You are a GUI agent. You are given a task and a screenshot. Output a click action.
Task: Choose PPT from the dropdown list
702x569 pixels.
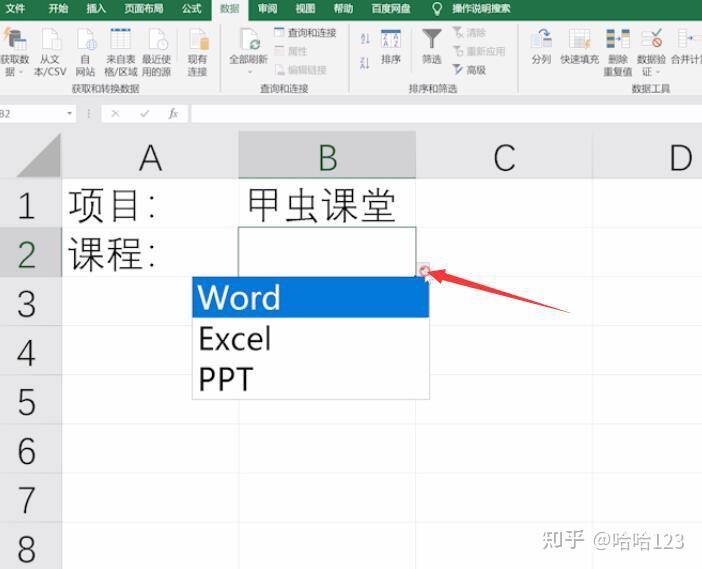(311, 379)
